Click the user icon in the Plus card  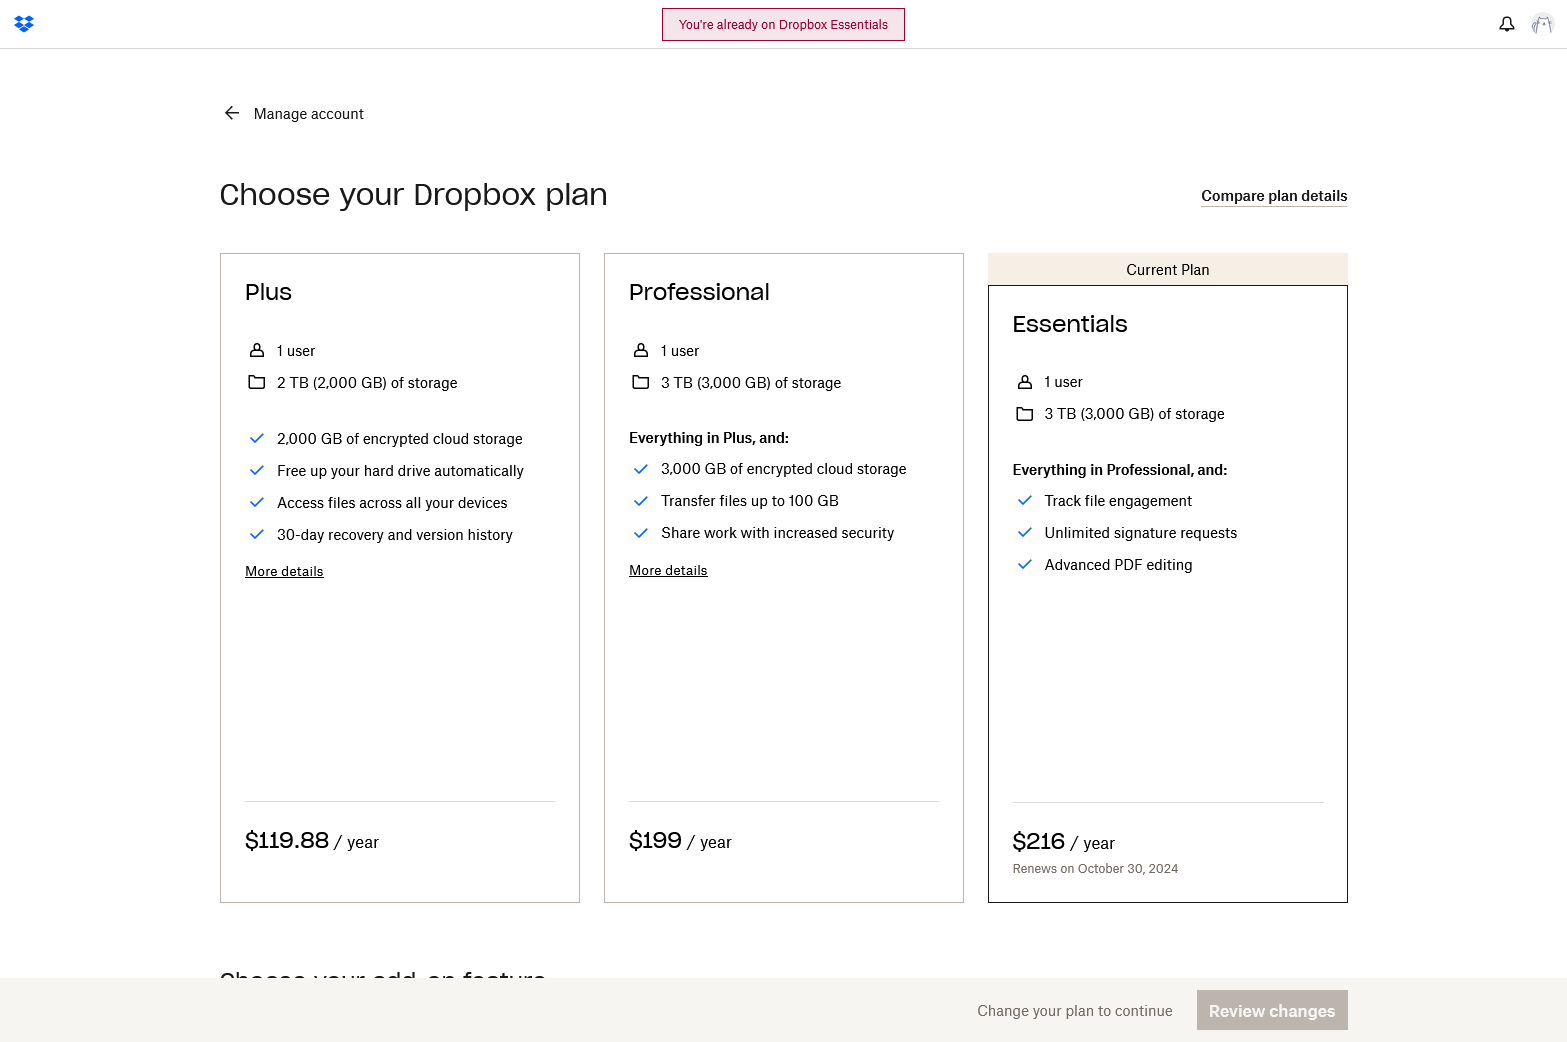[x=257, y=350]
